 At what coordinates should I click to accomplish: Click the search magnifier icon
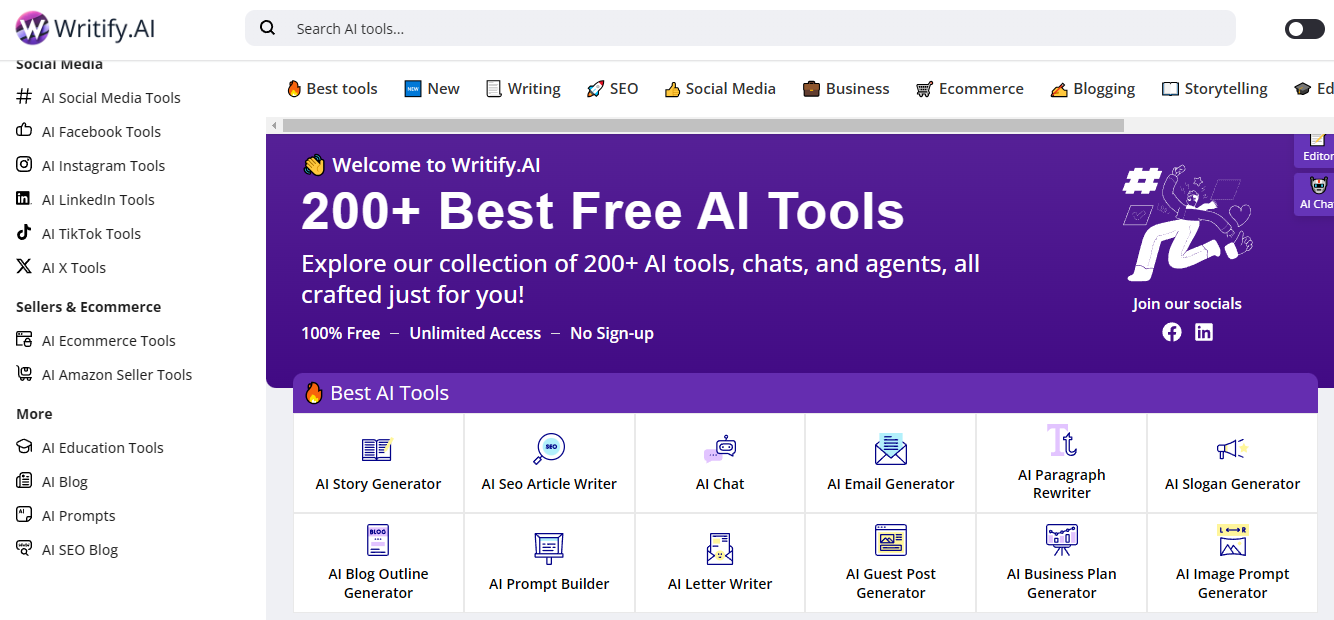coord(268,28)
